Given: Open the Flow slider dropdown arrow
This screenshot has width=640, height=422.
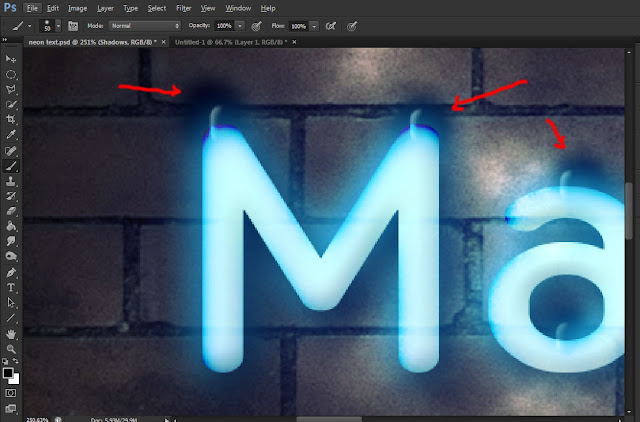Looking at the screenshot, I should click(x=314, y=27).
